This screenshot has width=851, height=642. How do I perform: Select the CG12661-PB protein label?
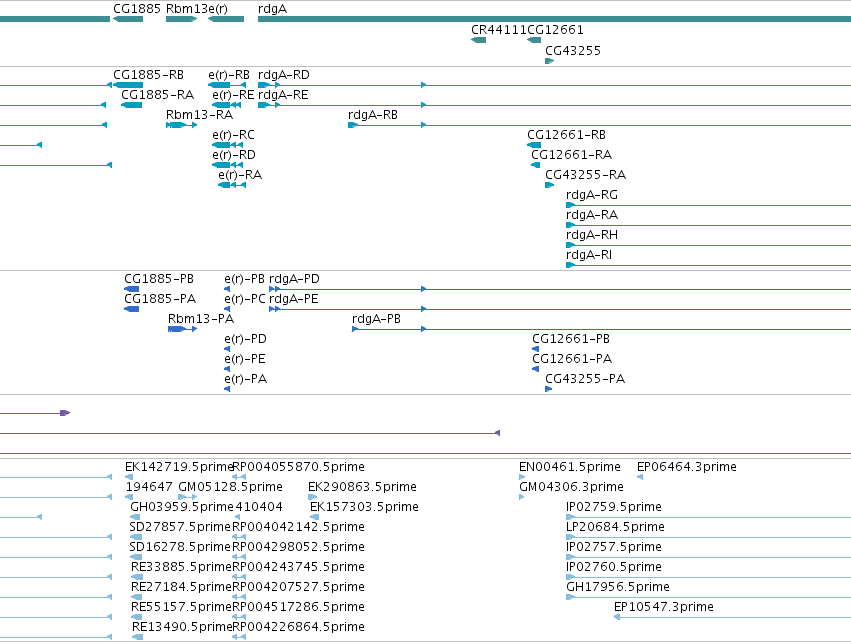coord(571,339)
